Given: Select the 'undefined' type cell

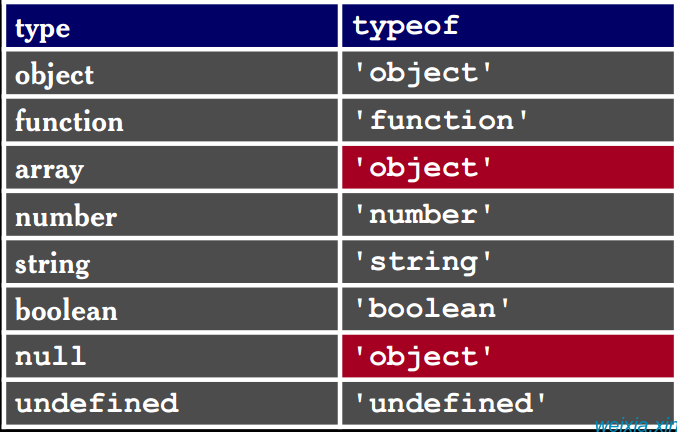Looking at the screenshot, I should click(x=172, y=403).
